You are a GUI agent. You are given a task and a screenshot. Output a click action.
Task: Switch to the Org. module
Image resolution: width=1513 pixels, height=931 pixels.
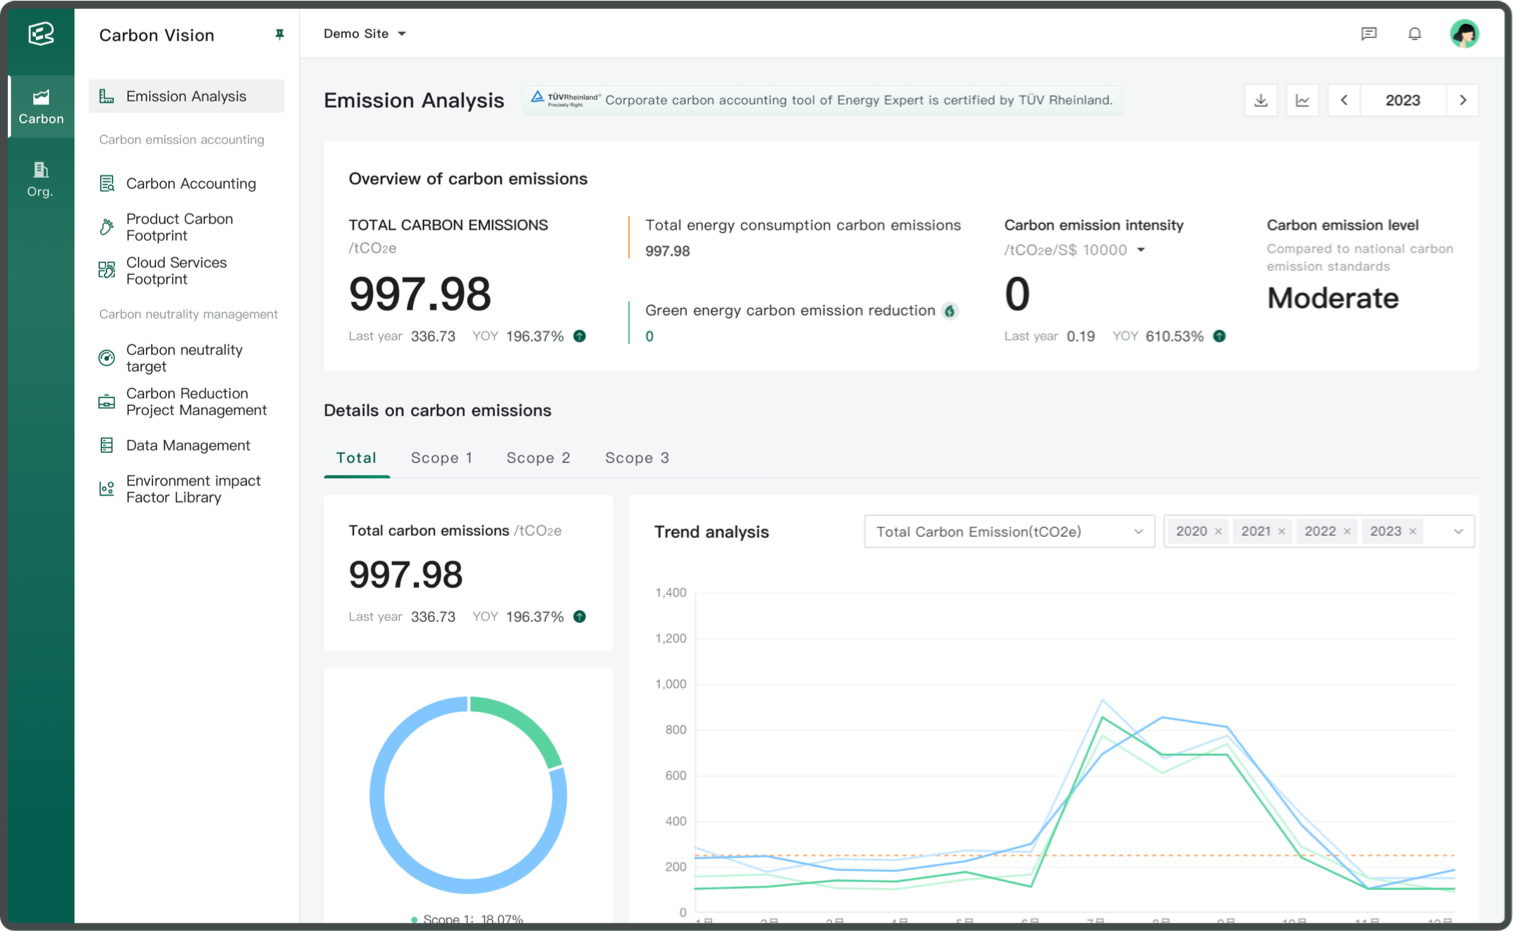tap(40, 179)
